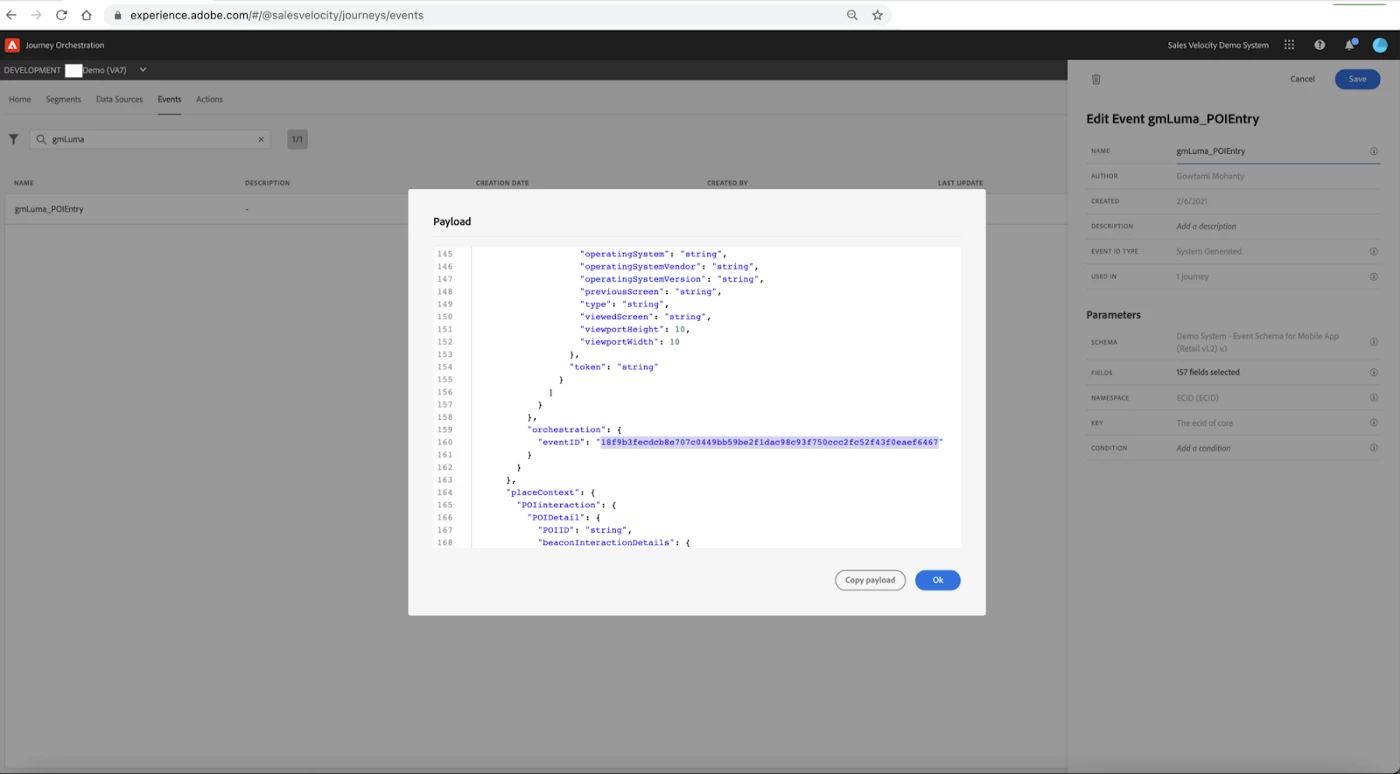Open notifications bell icon
Screen dimensions: 1400x774
point(1350,45)
